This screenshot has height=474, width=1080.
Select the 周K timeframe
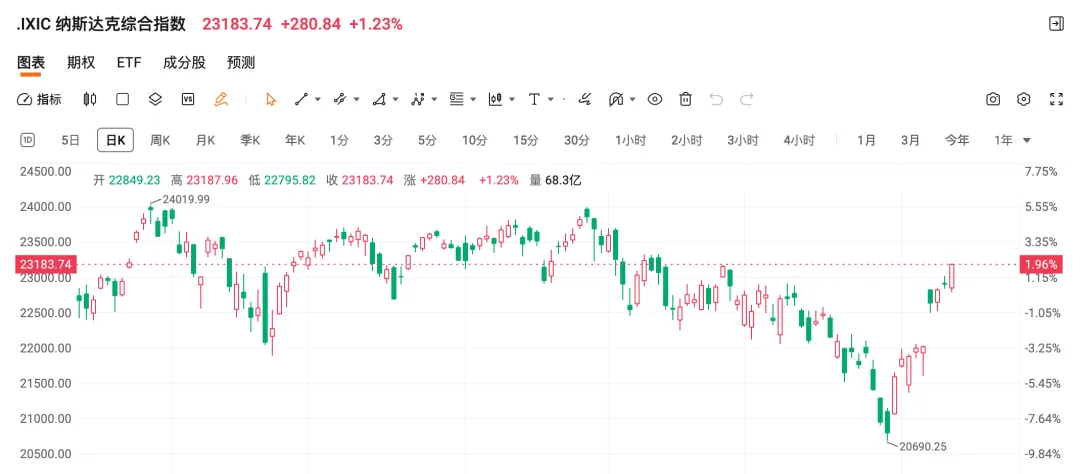point(160,140)
